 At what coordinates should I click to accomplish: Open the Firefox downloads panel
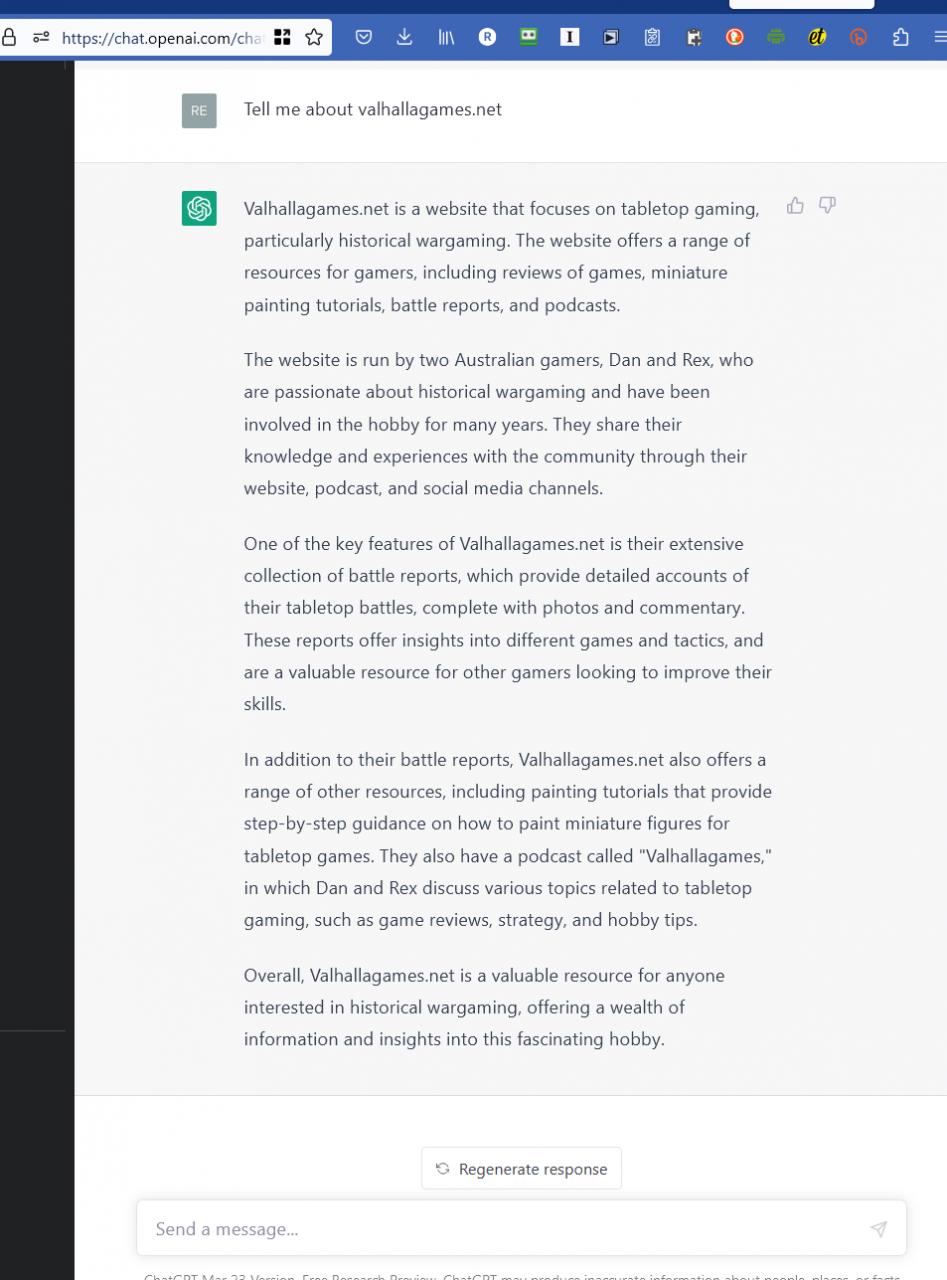click(x=405, y=38)
